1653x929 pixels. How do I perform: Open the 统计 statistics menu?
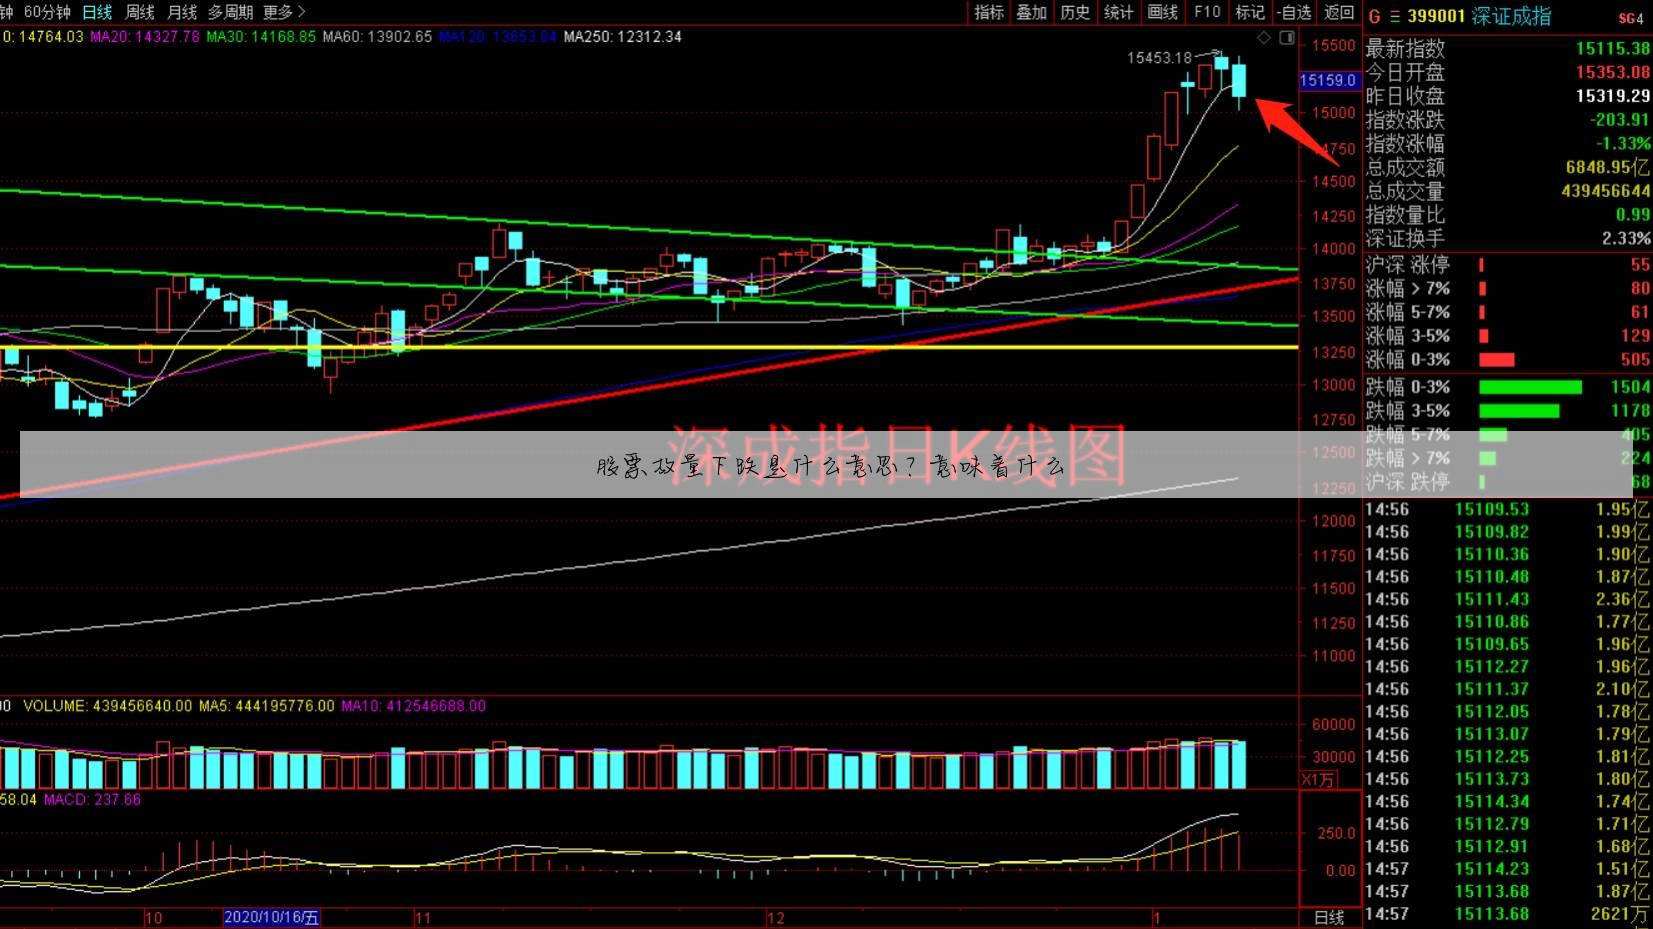coord(1118,12)
